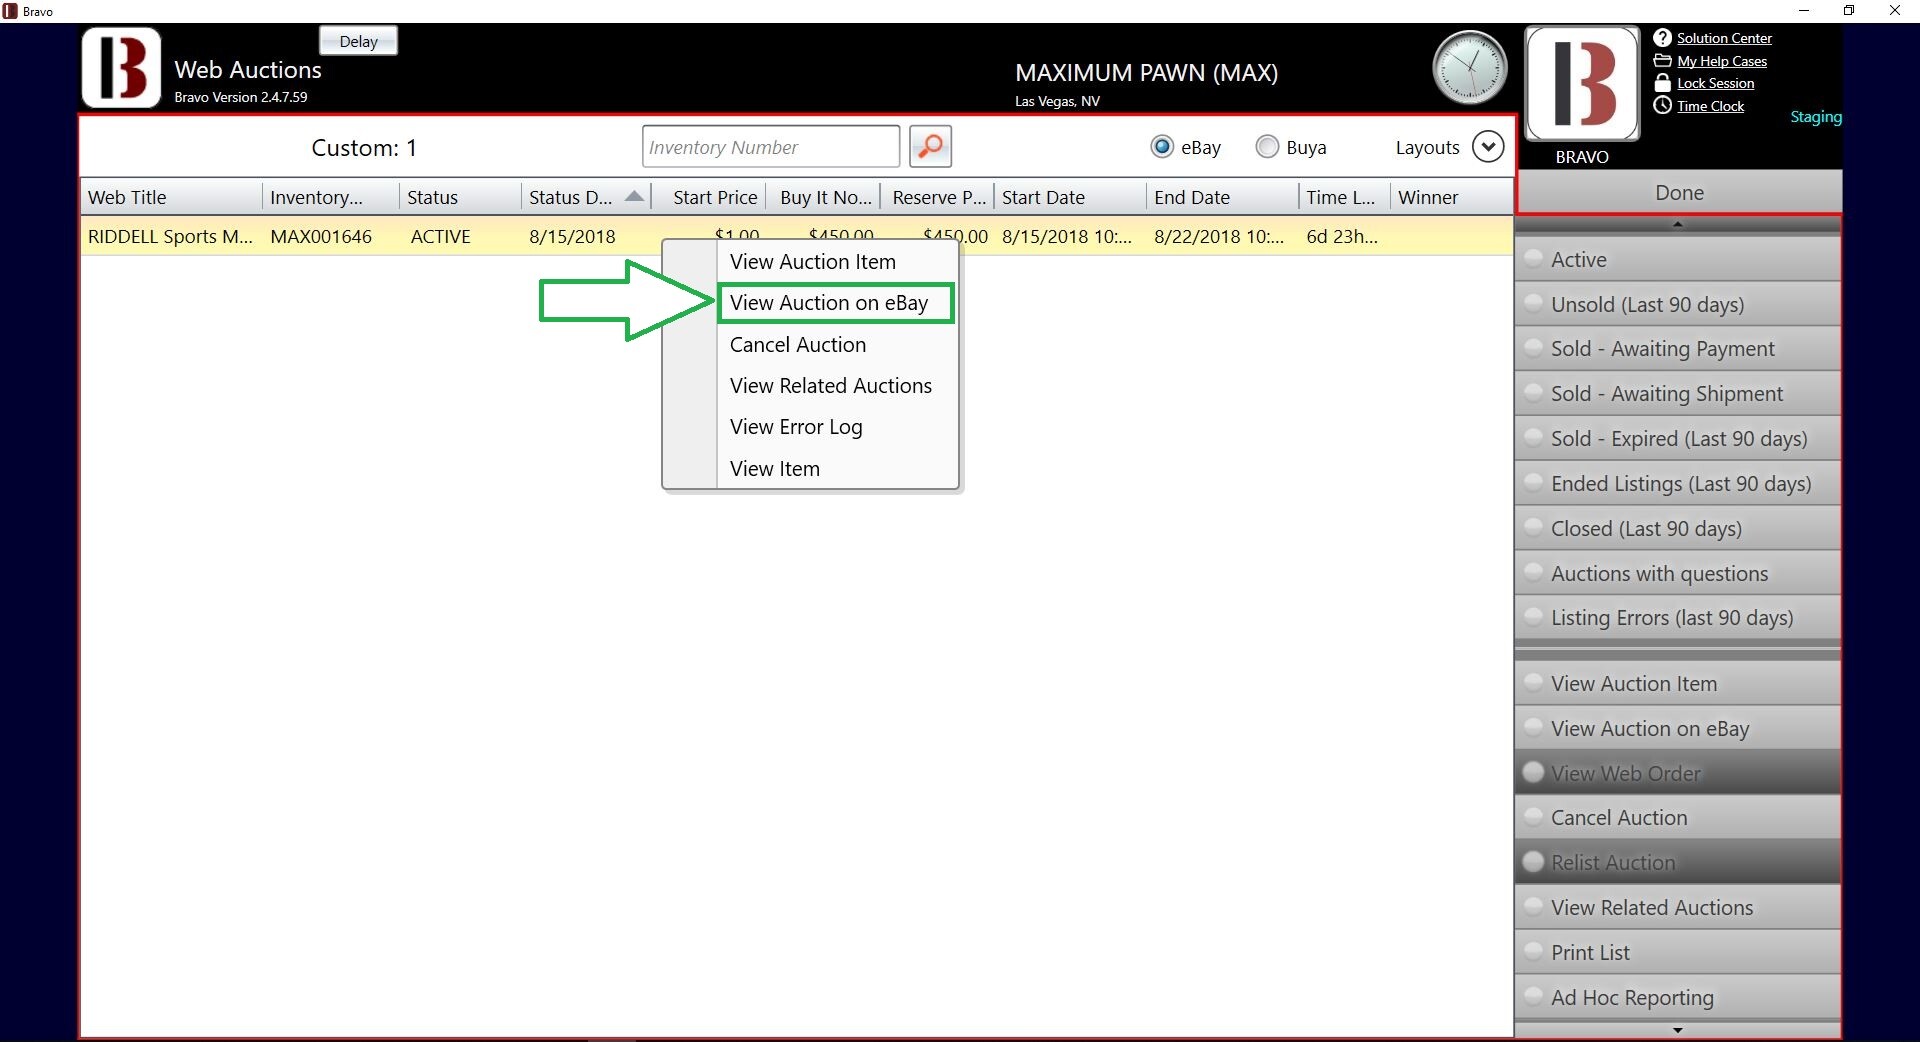Sort by the Status column header
1920x1042 pixels.
460,197
